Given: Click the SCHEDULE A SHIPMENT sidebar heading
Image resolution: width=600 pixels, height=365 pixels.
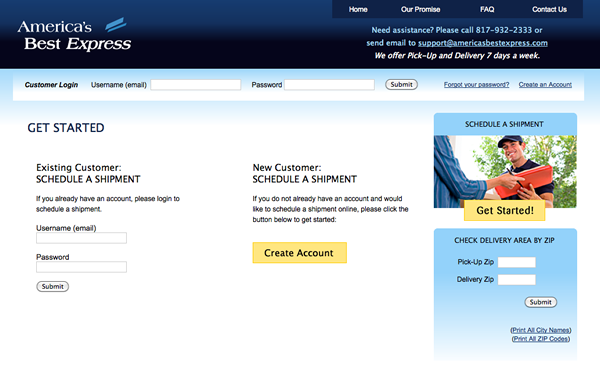Looking at the screenshot, I should click(x=504, y=124).
